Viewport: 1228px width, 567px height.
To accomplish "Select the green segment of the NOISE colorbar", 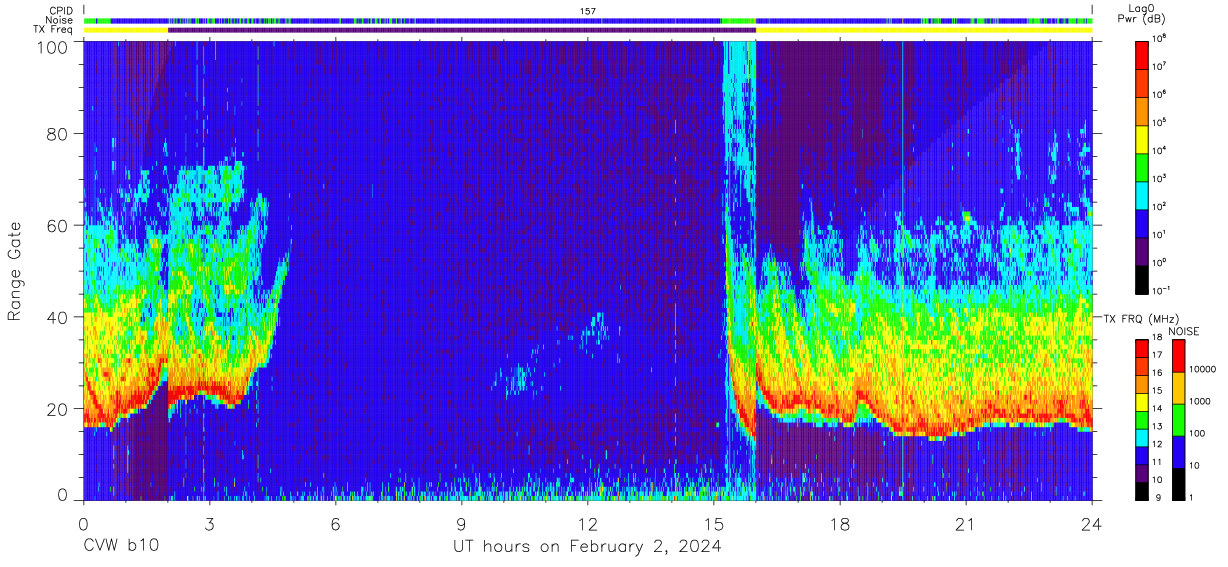I will [x=1178, y=420].
